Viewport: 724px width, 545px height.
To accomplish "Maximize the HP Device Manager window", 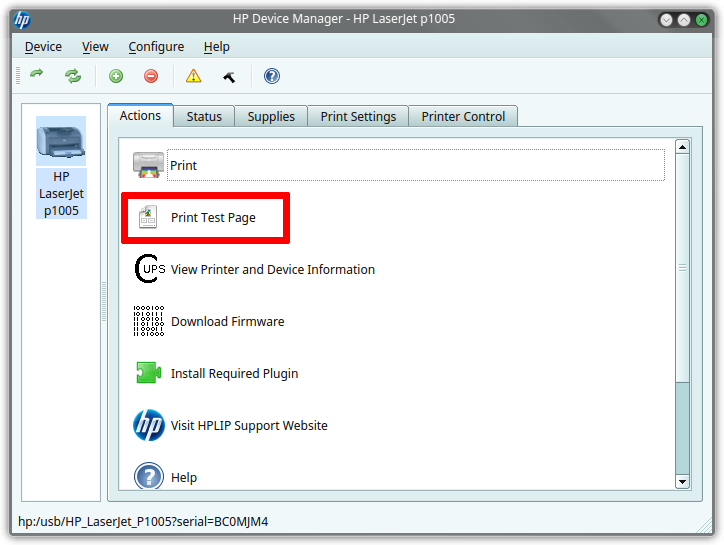I will point(684,20).
